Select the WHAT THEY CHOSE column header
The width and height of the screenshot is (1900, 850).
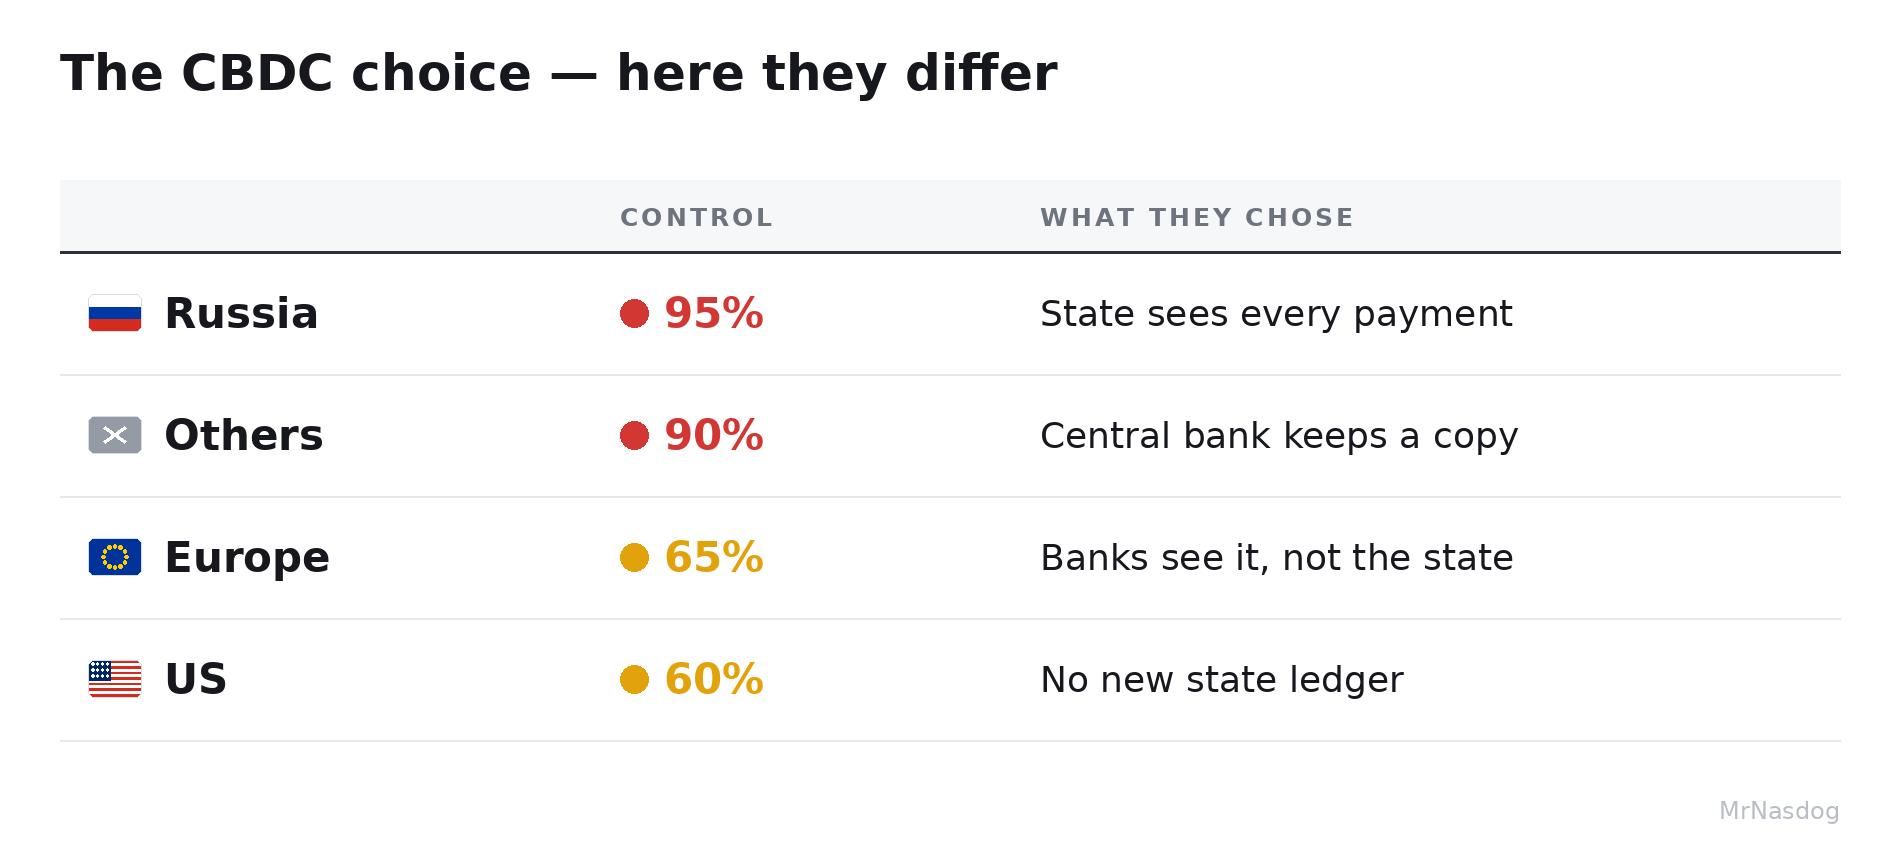pyautogui.click(x=1197, y=217)
